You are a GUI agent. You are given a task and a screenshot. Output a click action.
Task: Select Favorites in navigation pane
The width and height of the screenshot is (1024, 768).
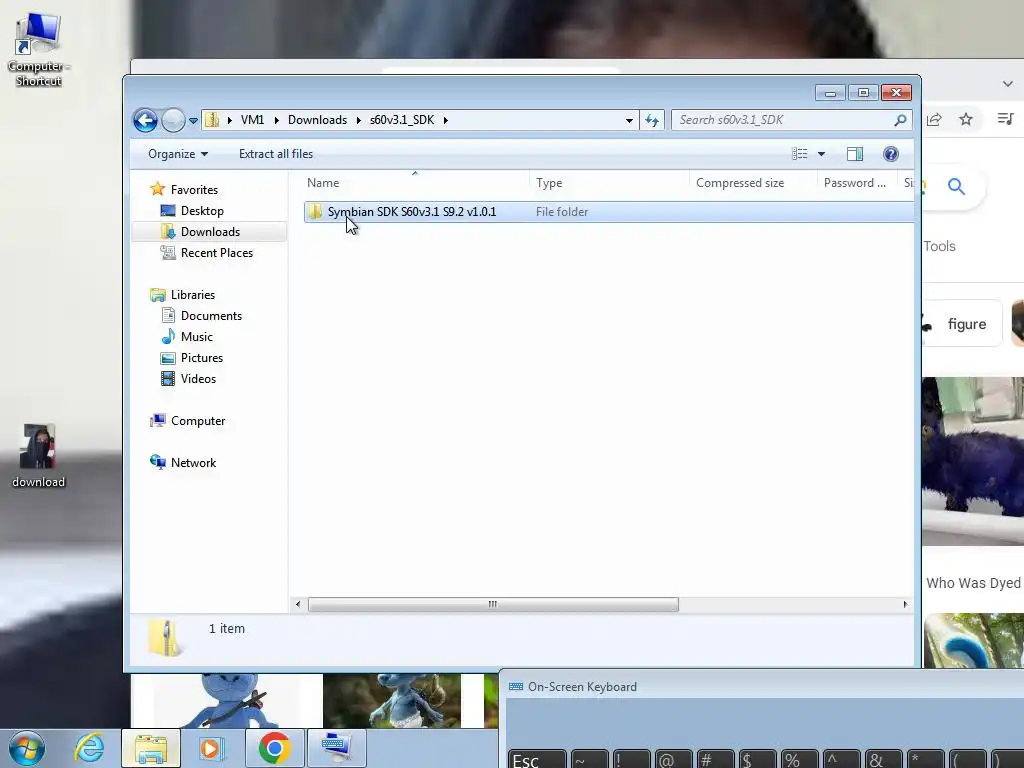[194, 190]
